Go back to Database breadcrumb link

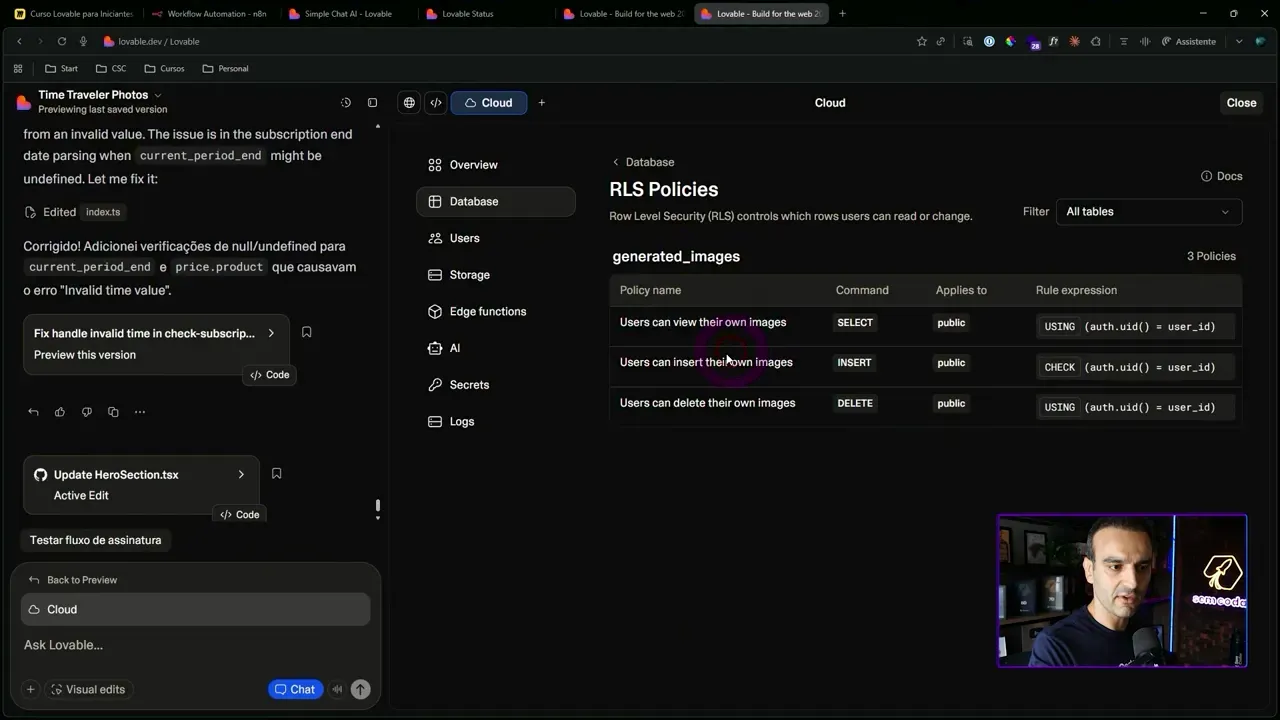click(x=643, y=162)
